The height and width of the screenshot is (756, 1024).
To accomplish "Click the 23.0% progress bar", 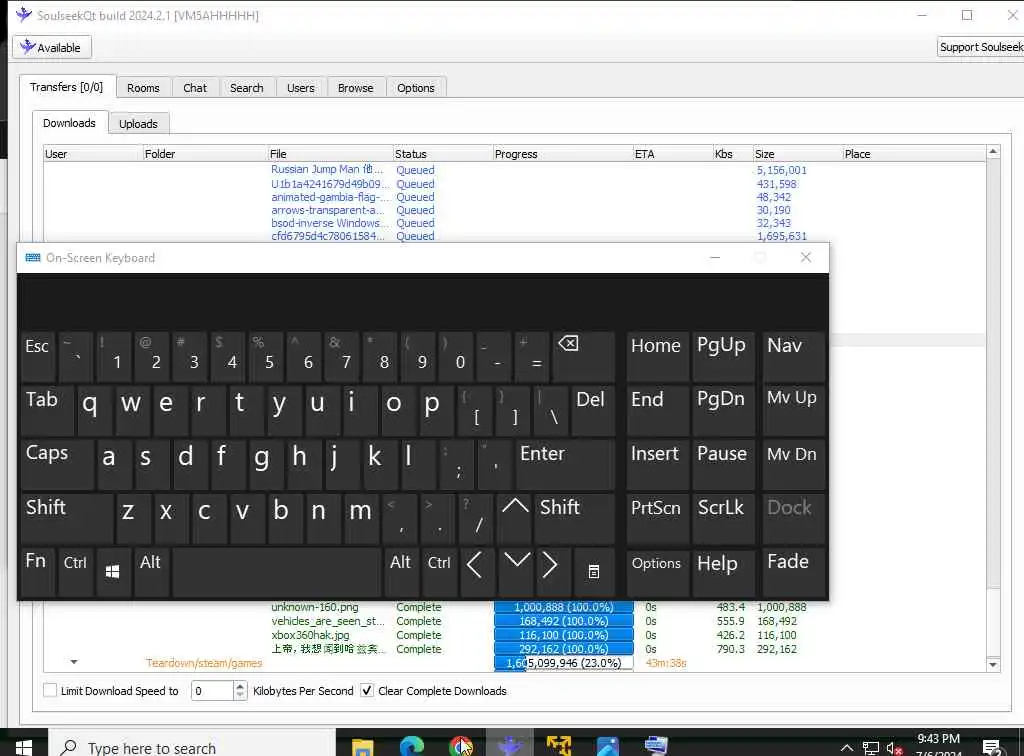I will tap(564, 663).
